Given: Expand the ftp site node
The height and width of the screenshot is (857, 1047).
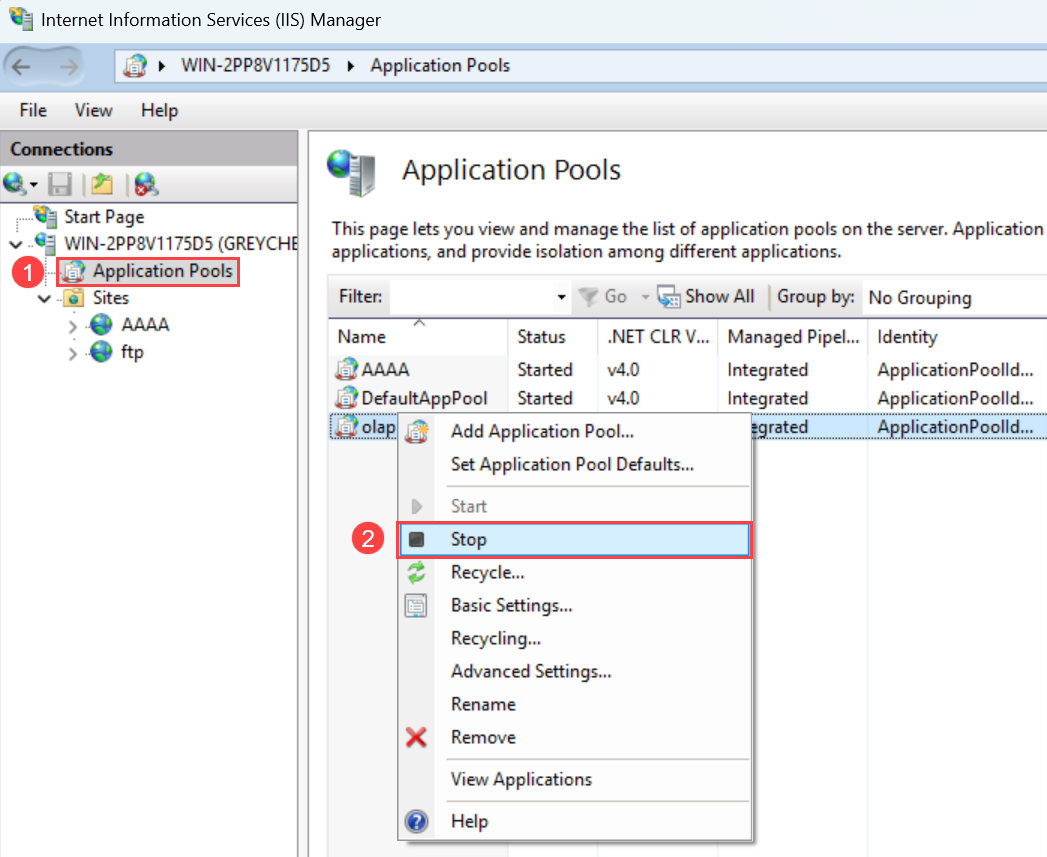Looking at the screenshot, I should pos(73,352).
